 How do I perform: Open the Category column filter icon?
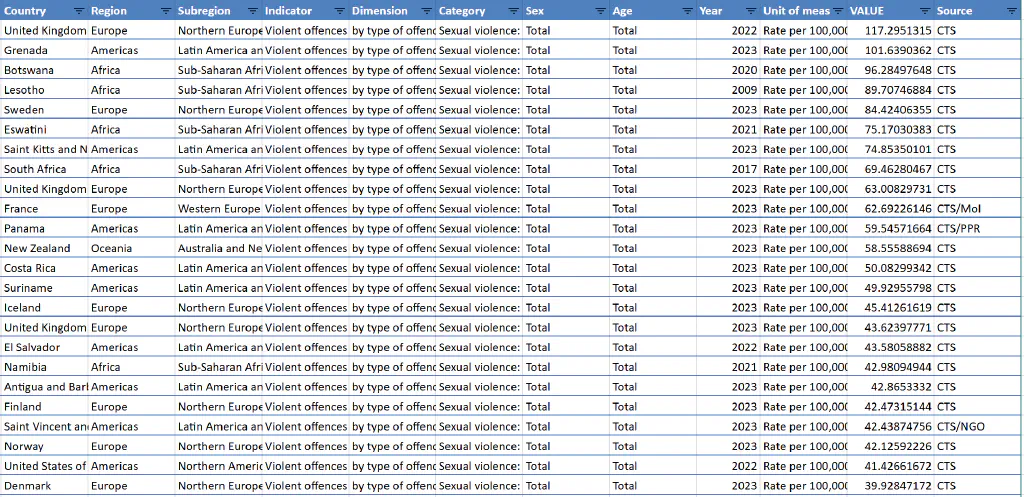[514, 11]
